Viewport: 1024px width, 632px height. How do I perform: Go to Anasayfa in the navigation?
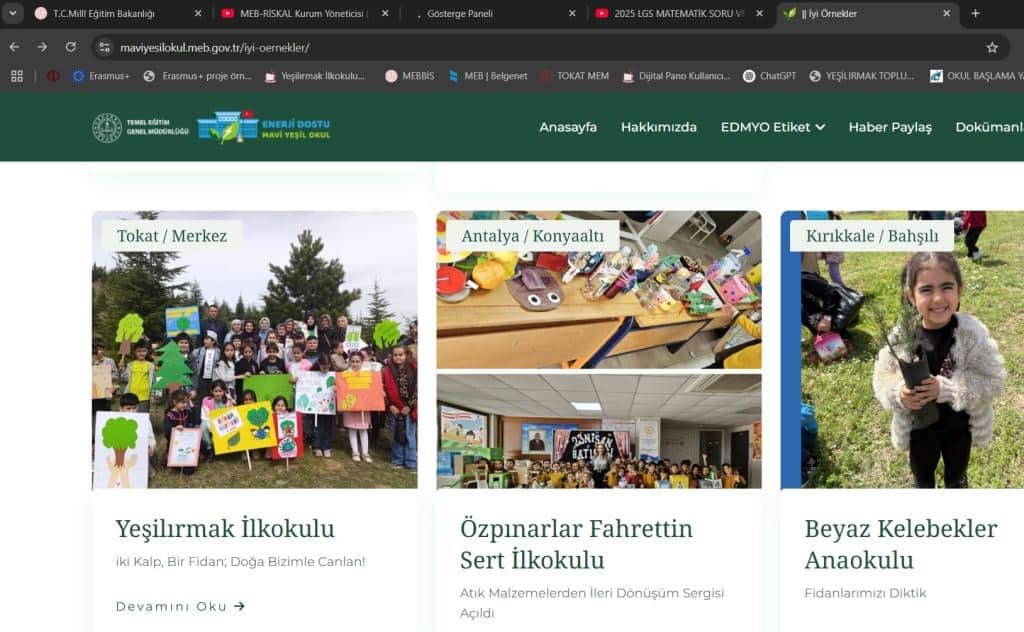coord(568,127)
